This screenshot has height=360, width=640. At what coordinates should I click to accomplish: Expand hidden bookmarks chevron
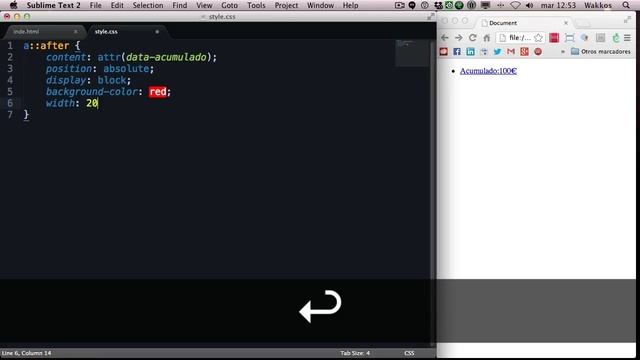563,52
